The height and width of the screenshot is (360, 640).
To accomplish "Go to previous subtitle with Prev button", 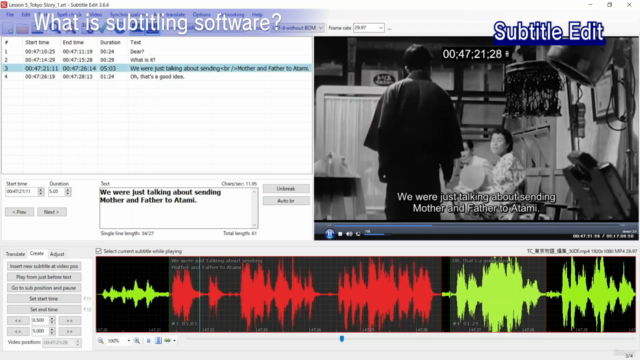I will (x=19, y=212).
